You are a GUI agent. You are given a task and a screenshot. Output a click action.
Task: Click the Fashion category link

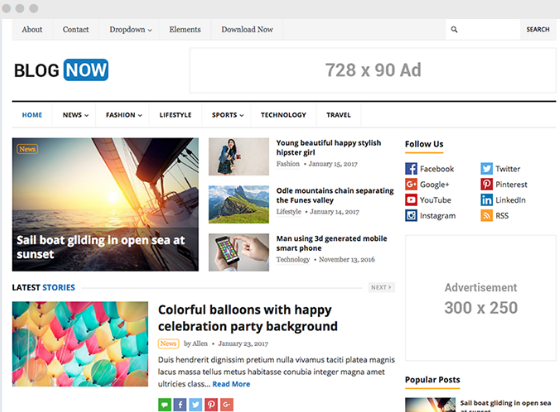[x=288, y=164]
